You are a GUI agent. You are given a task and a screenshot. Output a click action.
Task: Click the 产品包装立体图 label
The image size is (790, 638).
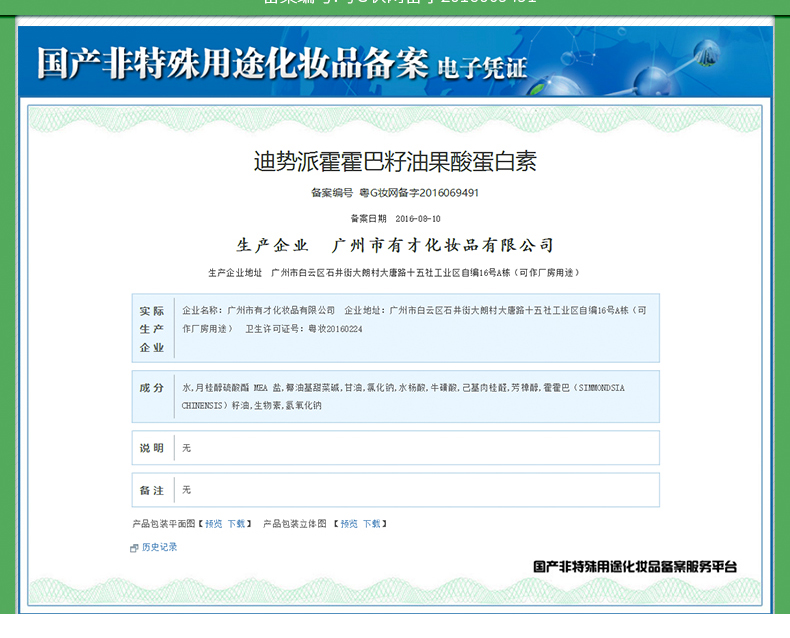tap(295, 524)
